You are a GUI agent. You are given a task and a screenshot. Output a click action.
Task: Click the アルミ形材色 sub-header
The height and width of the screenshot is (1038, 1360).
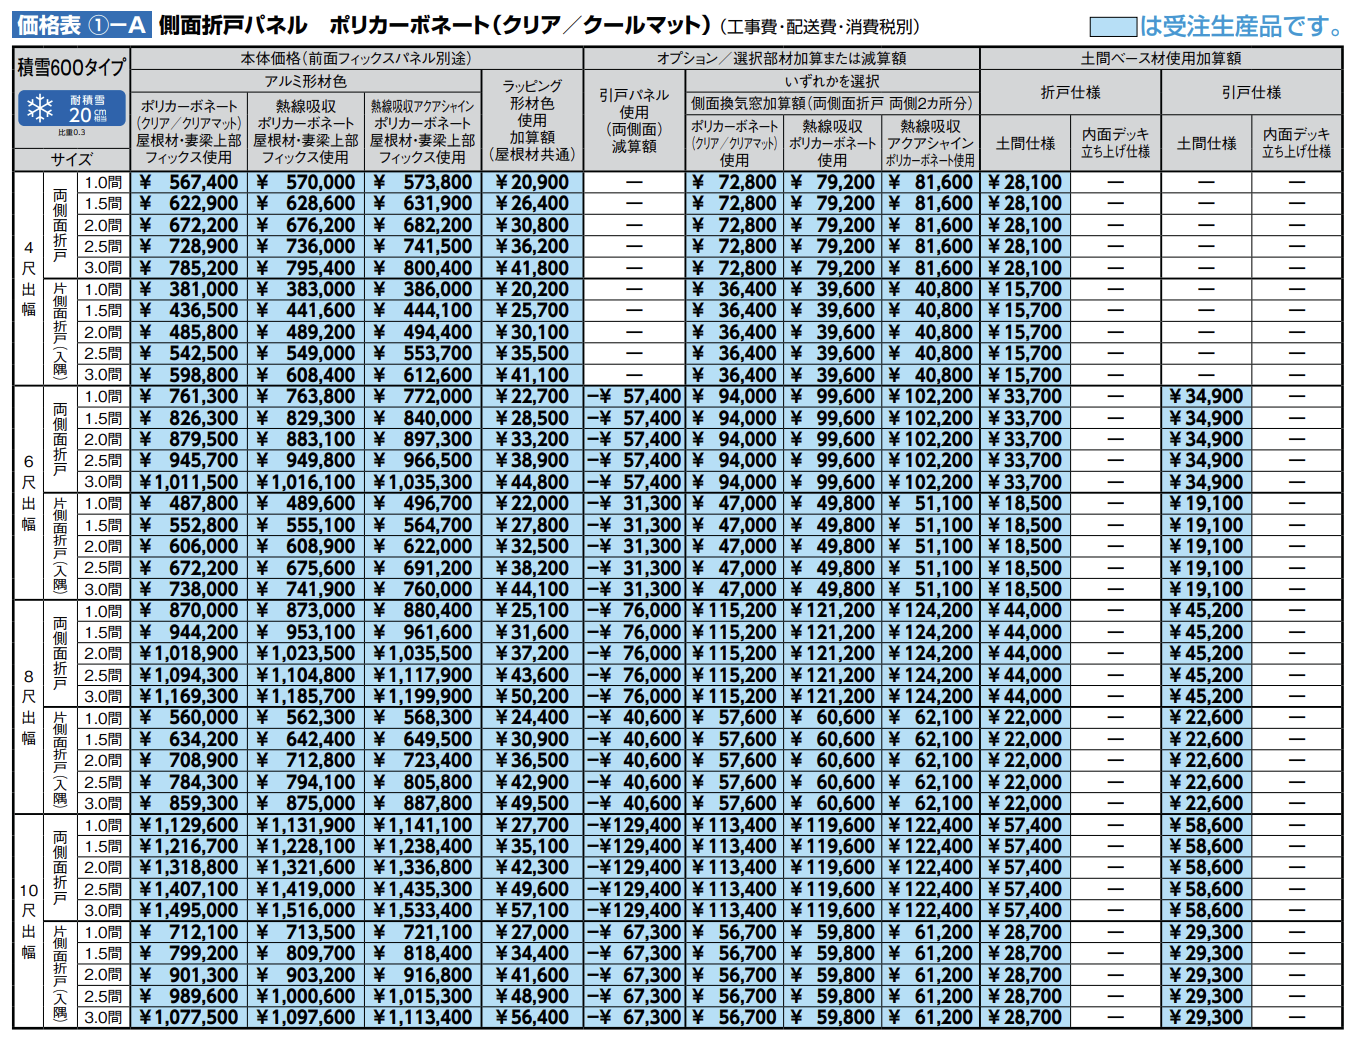pyautogui.click(x=306, y=81)
